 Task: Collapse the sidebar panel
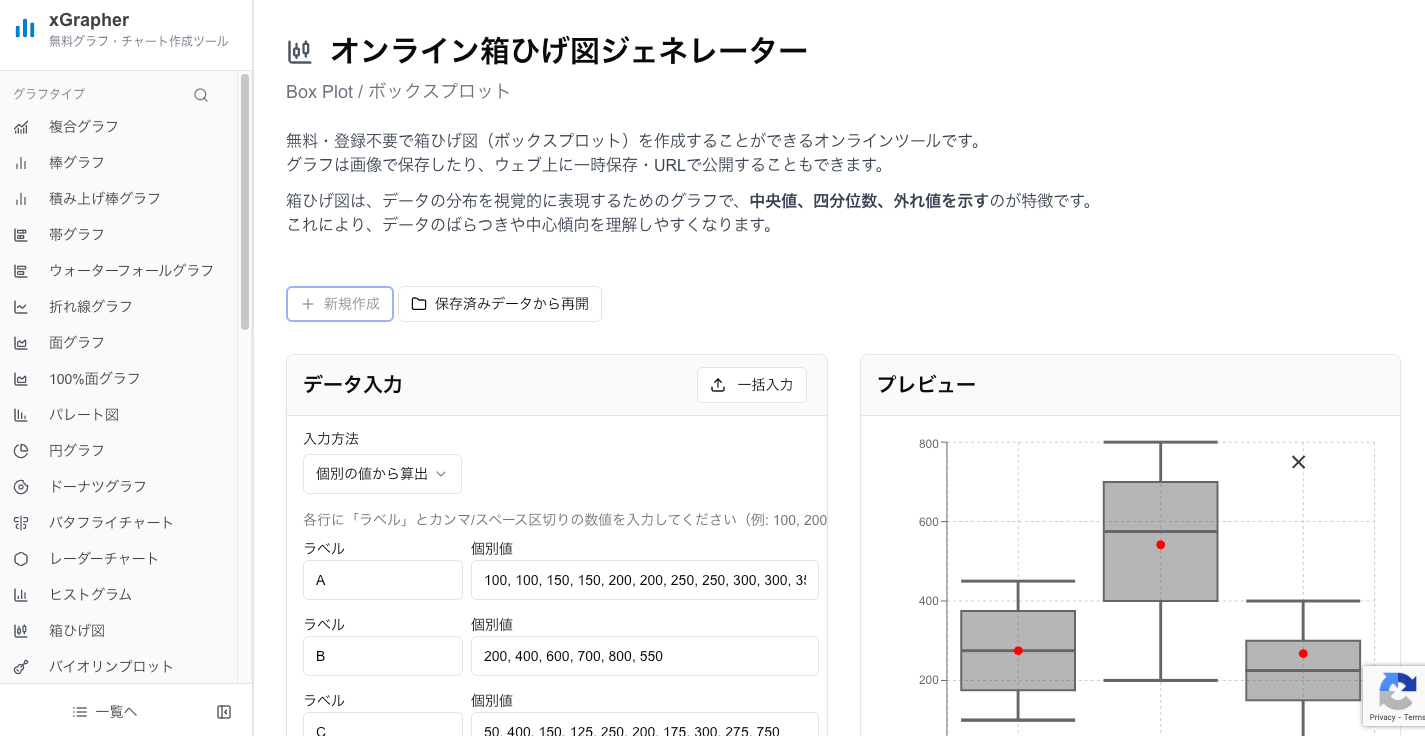tap(224, 711)
